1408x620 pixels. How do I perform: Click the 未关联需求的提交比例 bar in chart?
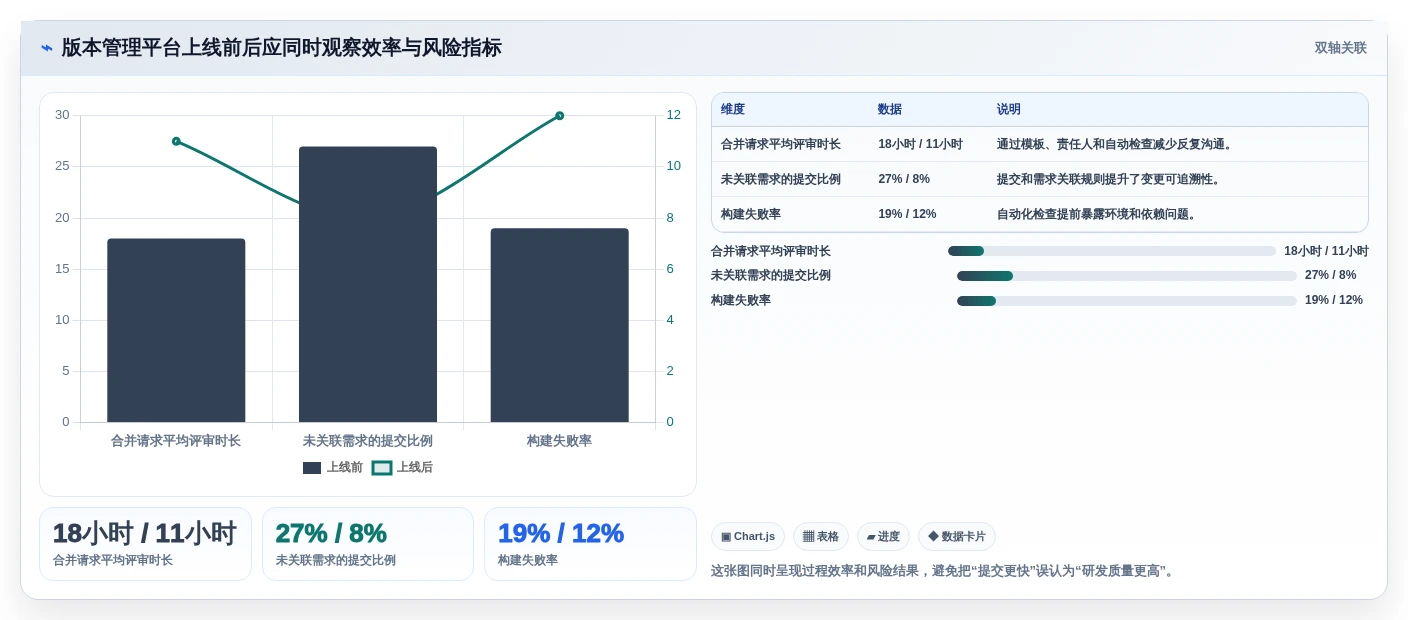click(x=368, y=284)
